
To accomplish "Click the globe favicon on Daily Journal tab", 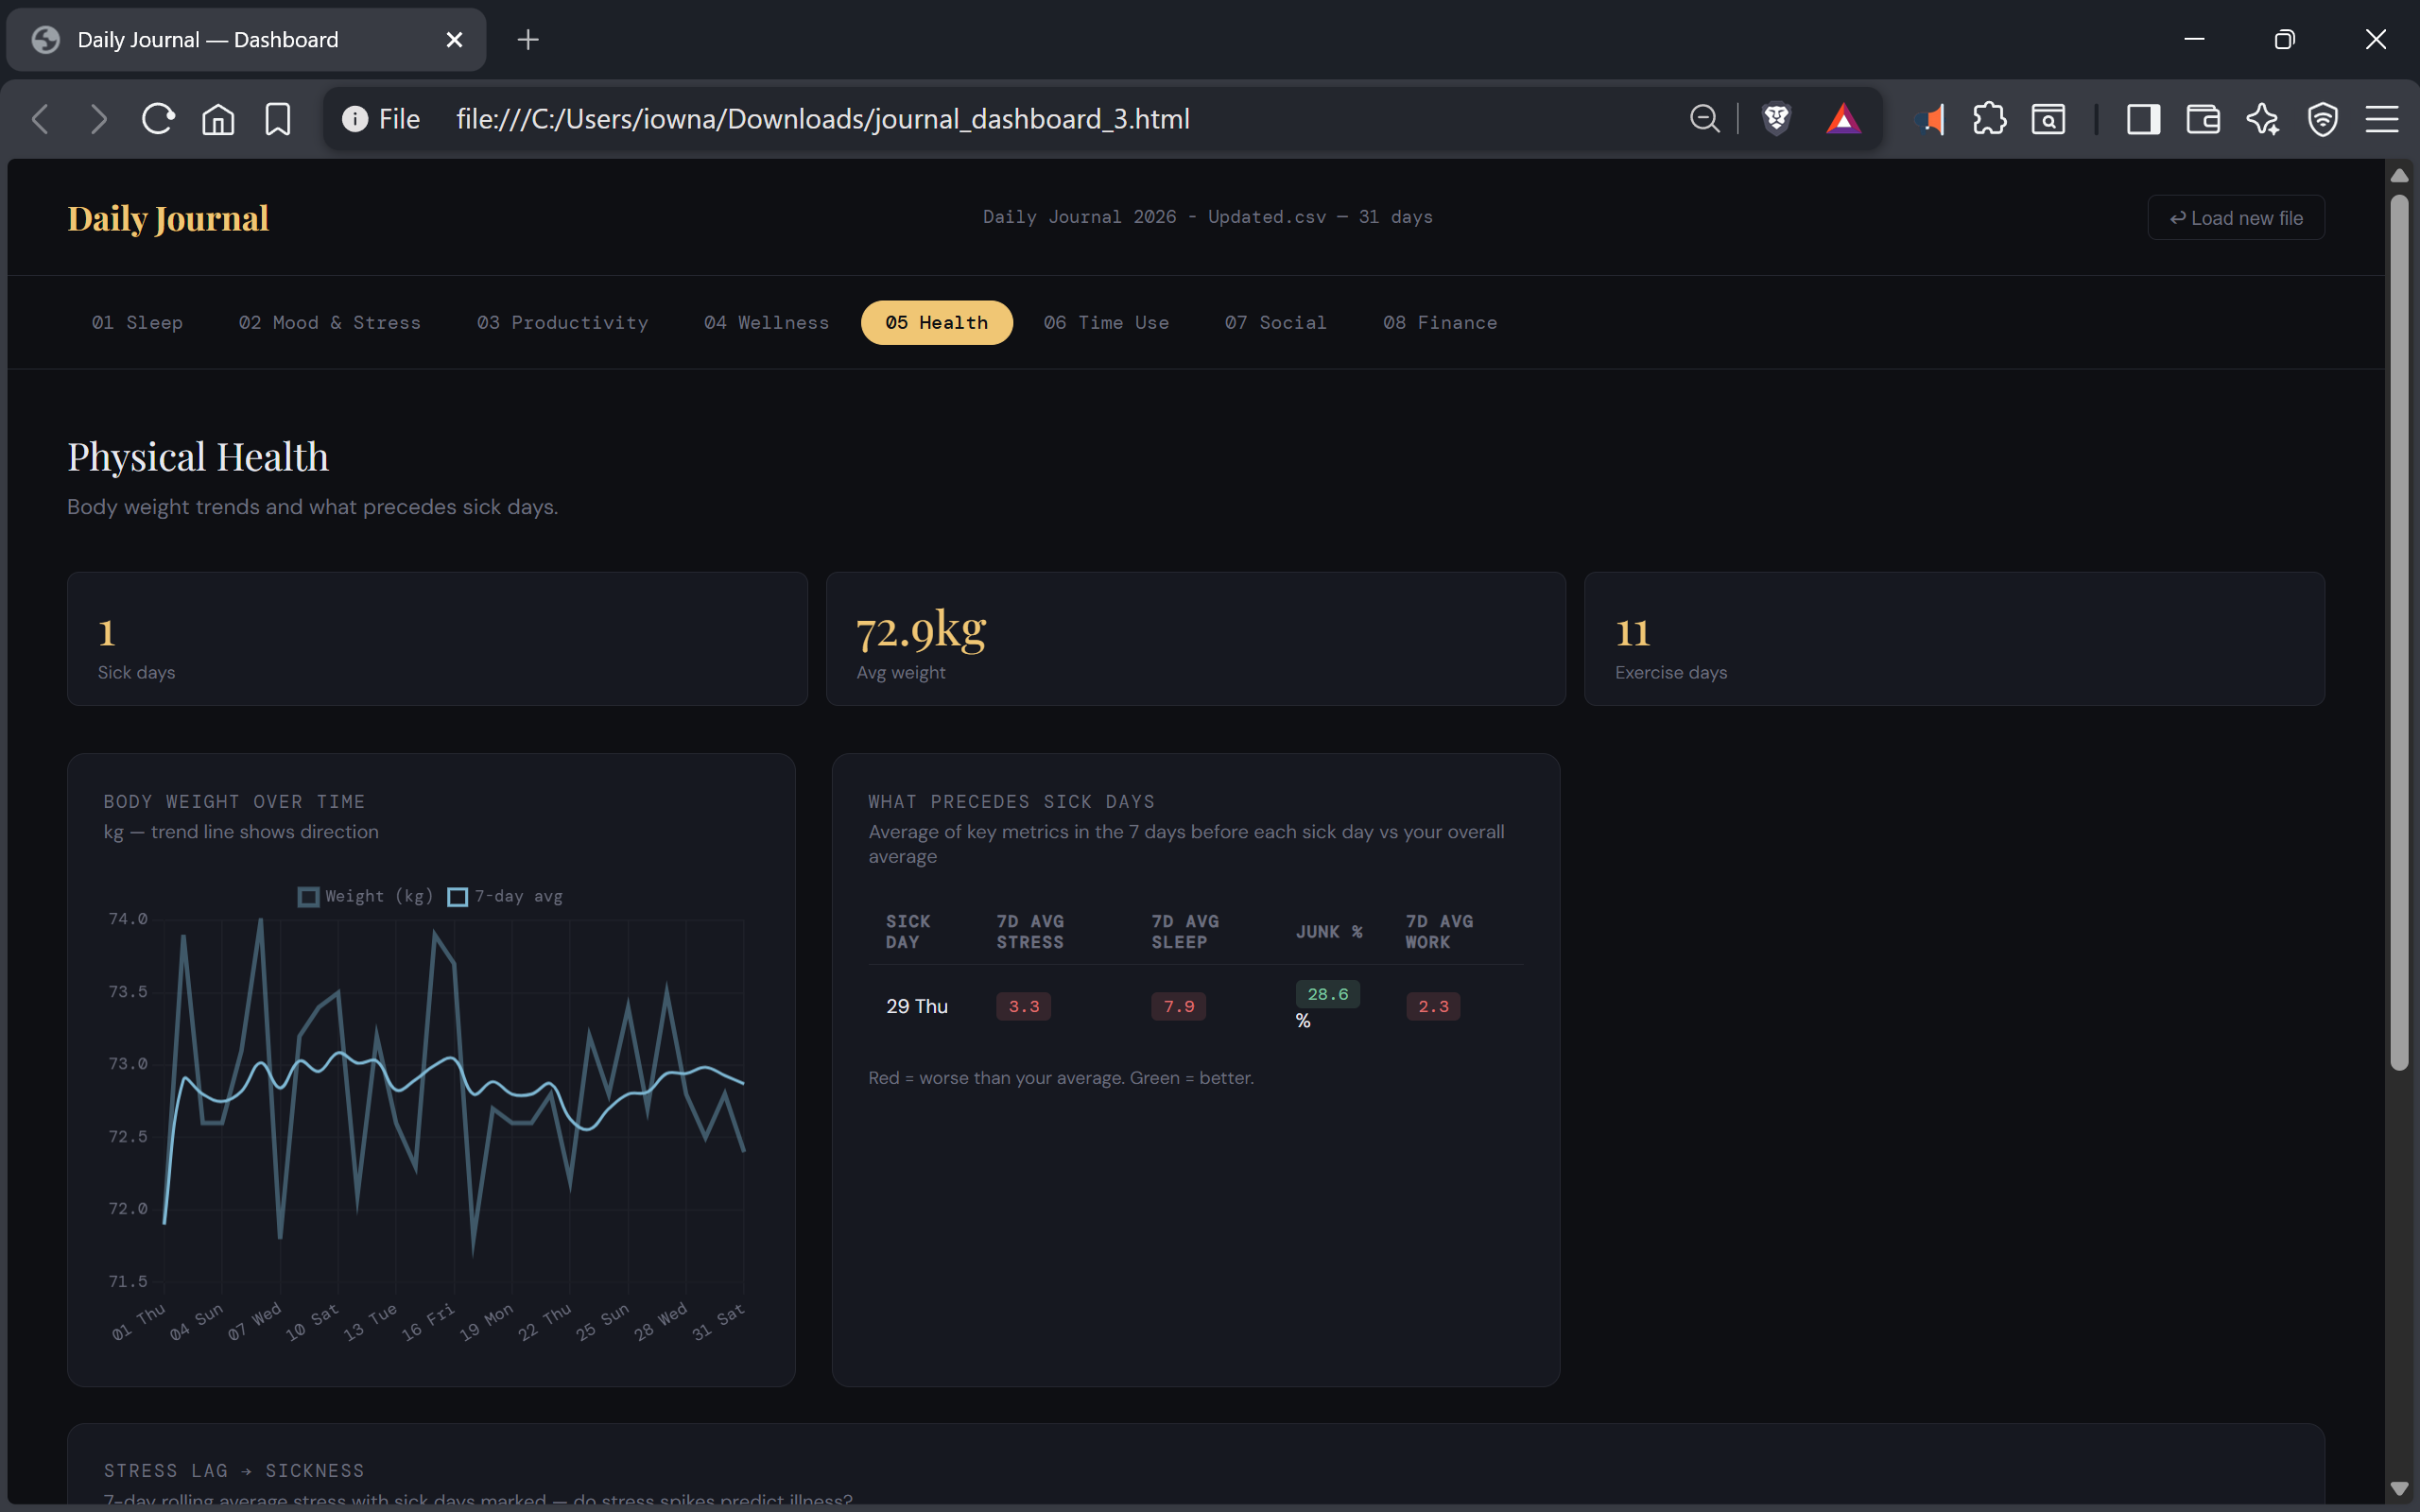I will pyautogui.click(x=45, y=39).
